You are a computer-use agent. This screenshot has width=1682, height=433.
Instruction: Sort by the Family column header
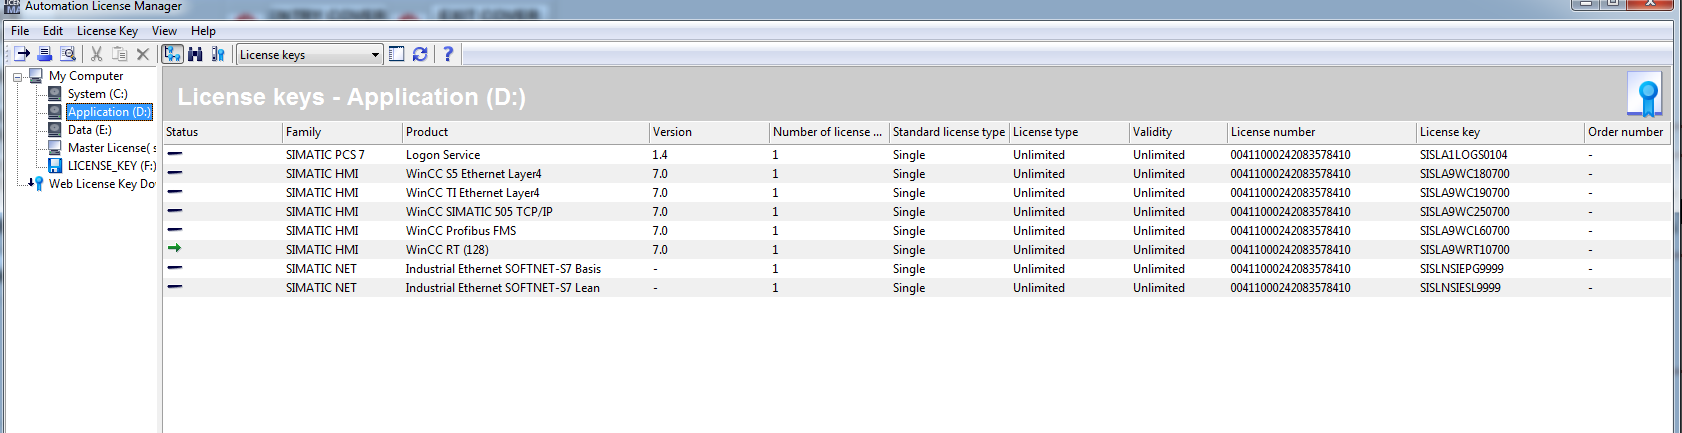[x=343, y=131]
